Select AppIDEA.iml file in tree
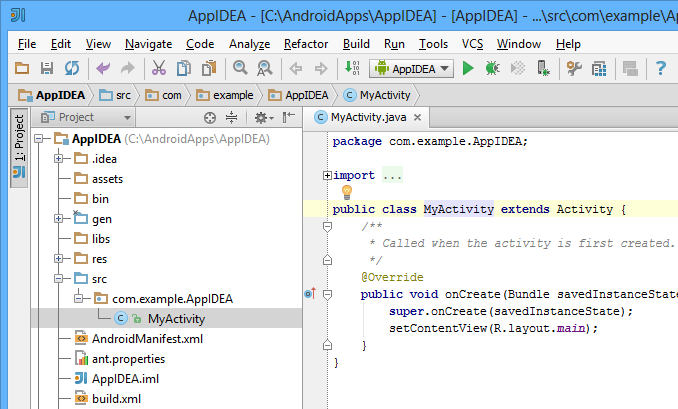Viewport: 678px width, 409px height. [x=125, y=379]
